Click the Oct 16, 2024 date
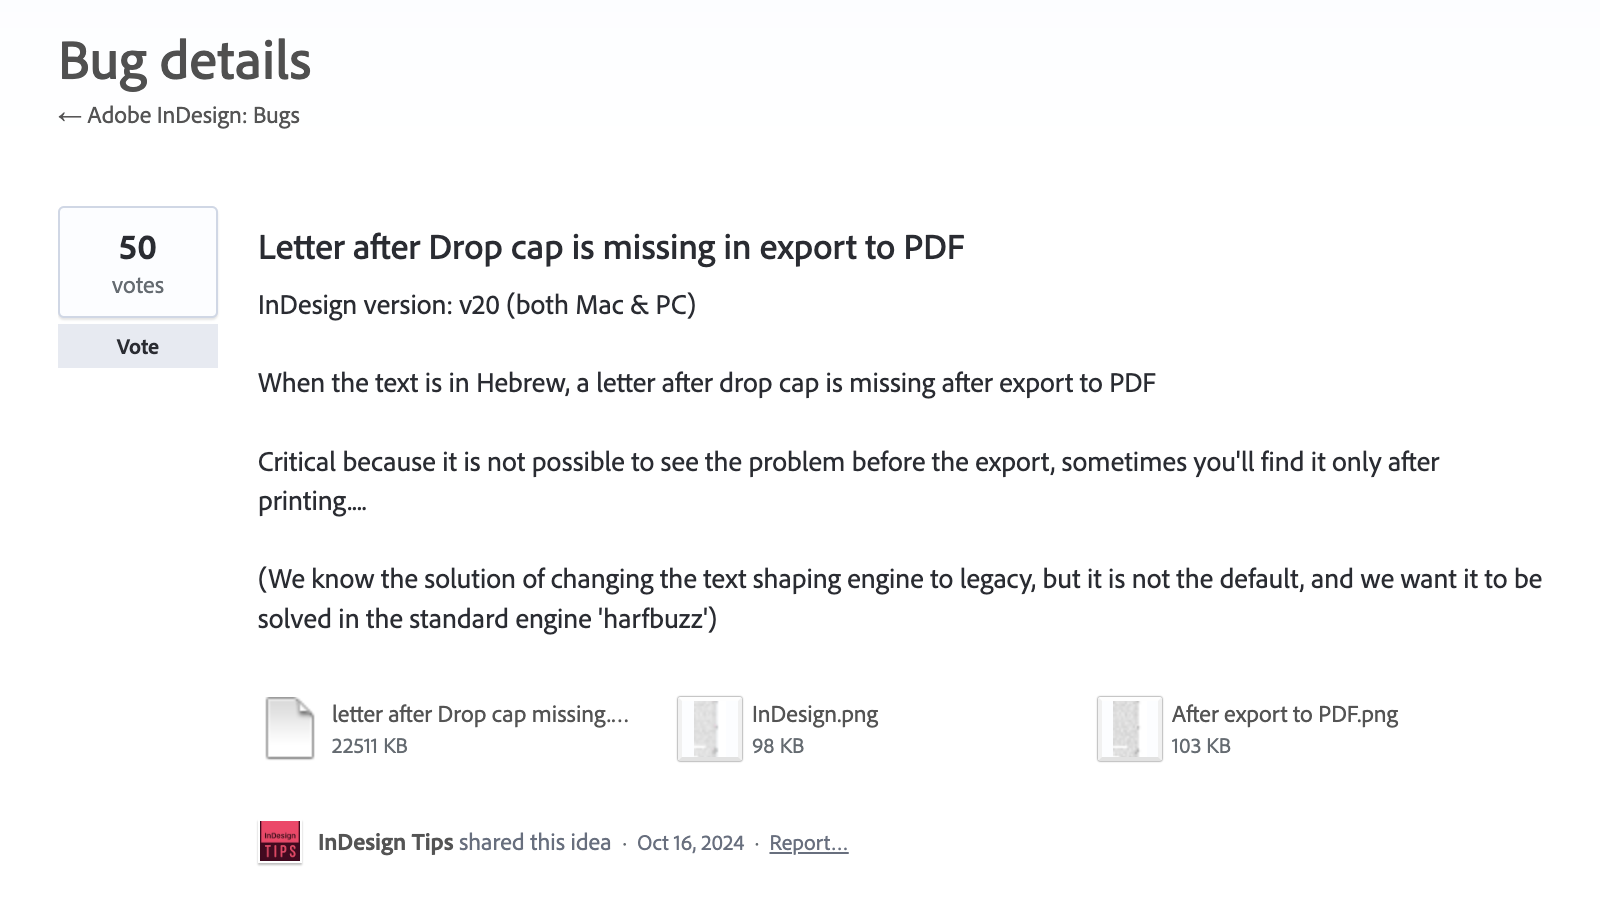This screenshot has height=922, width=1600. coord(690,843)
